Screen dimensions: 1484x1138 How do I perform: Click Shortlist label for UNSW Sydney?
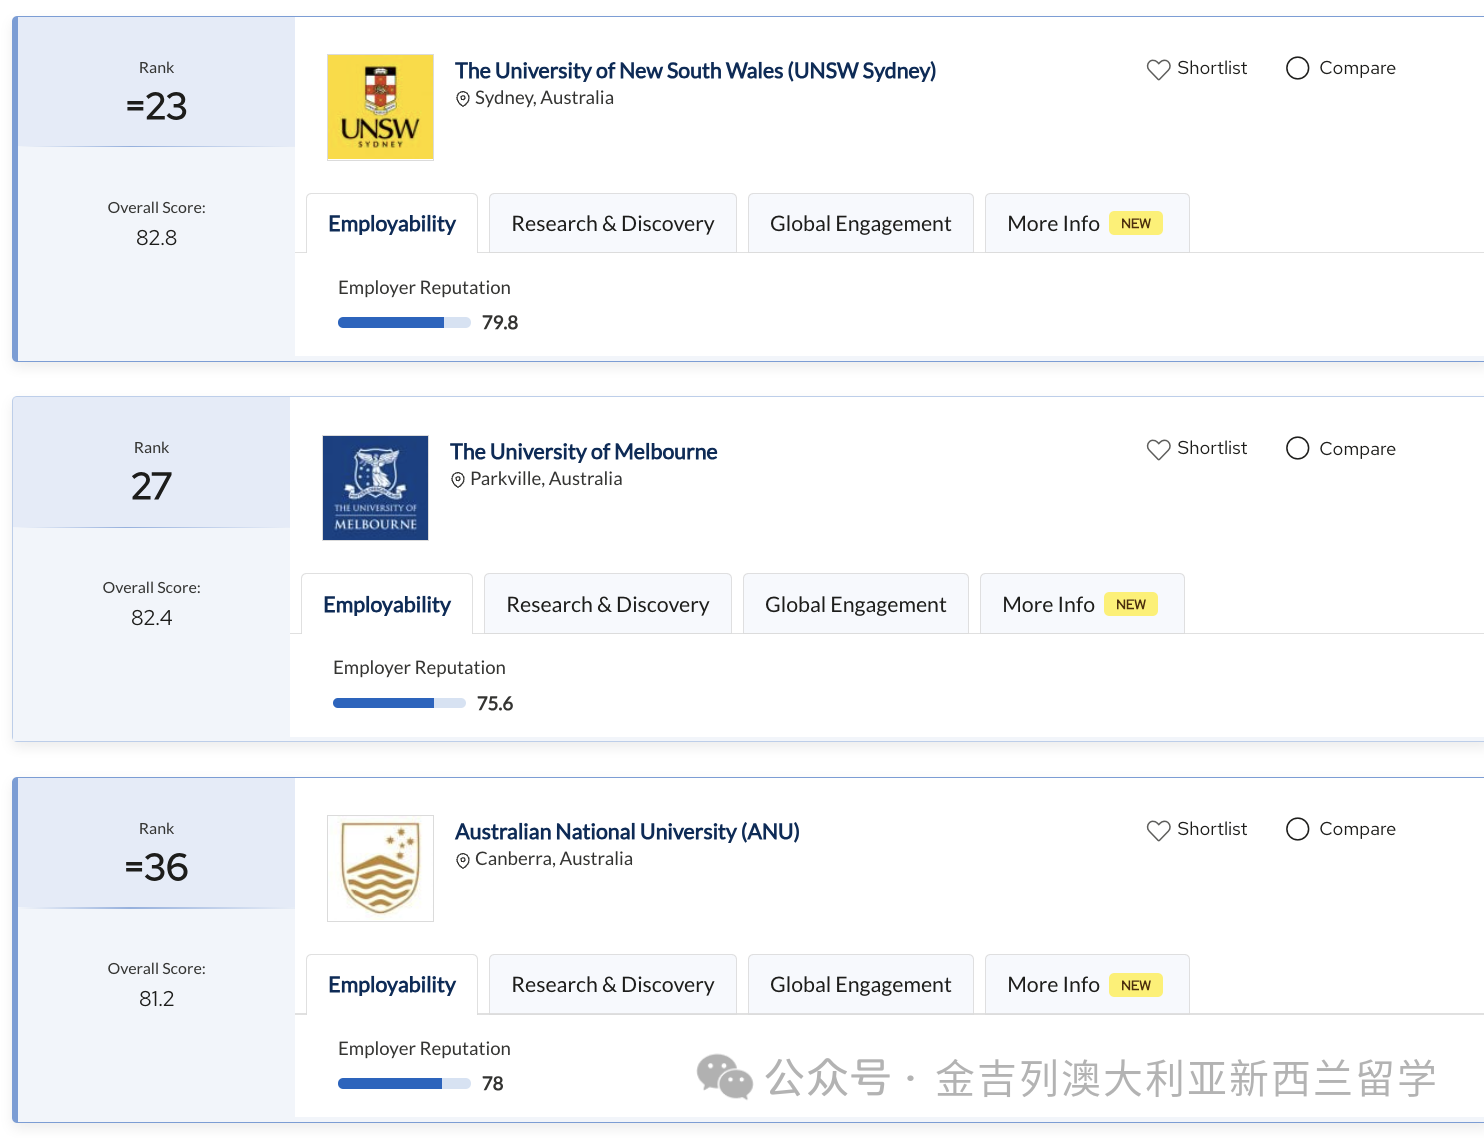tap(1212, 68)
